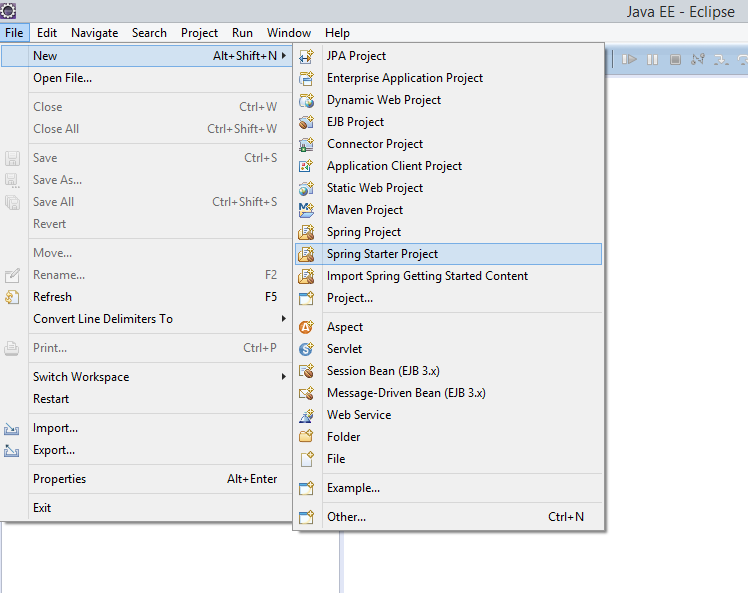Select Servlet entry in New submenu
The image size is (748, 593).
(x=448, y=349)
